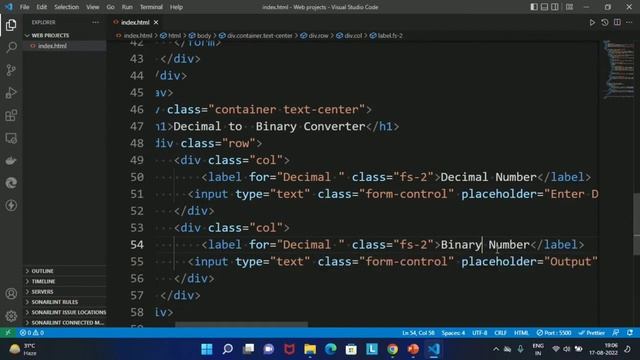Screen dimensions: 640x360
Task: Open the Thunder Client lightning icon
Action: pyautogui.click(x=11, y=205)
